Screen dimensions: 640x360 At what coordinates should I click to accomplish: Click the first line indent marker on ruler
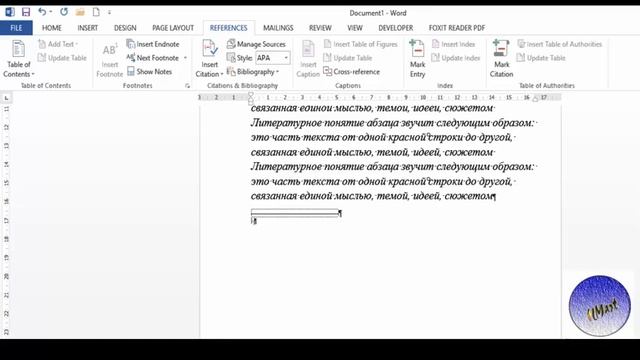(251, 95)
